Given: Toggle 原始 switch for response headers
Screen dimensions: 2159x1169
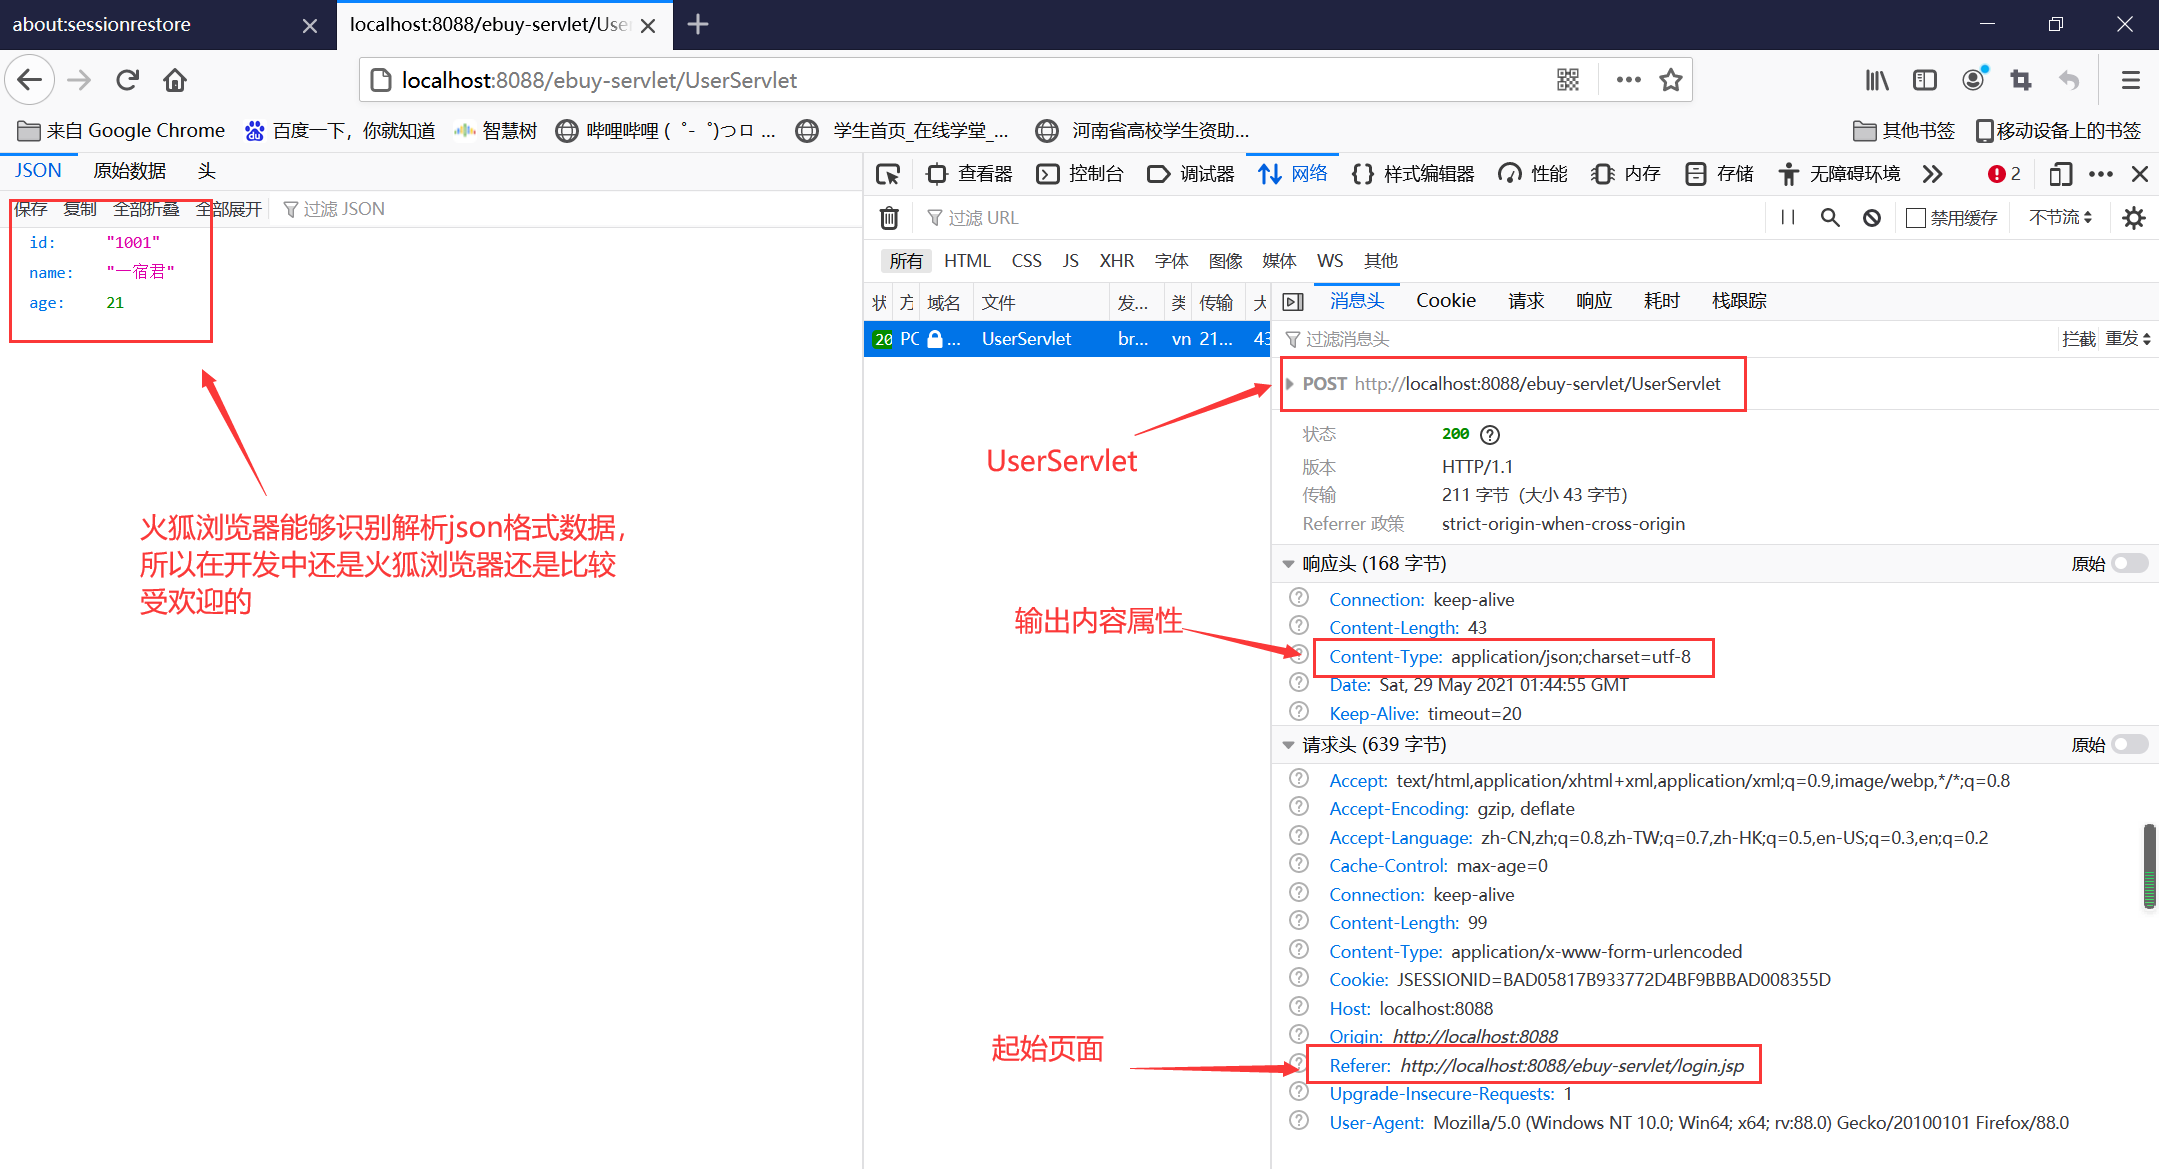Looking at the screenshot, I should pos(2130,563).
